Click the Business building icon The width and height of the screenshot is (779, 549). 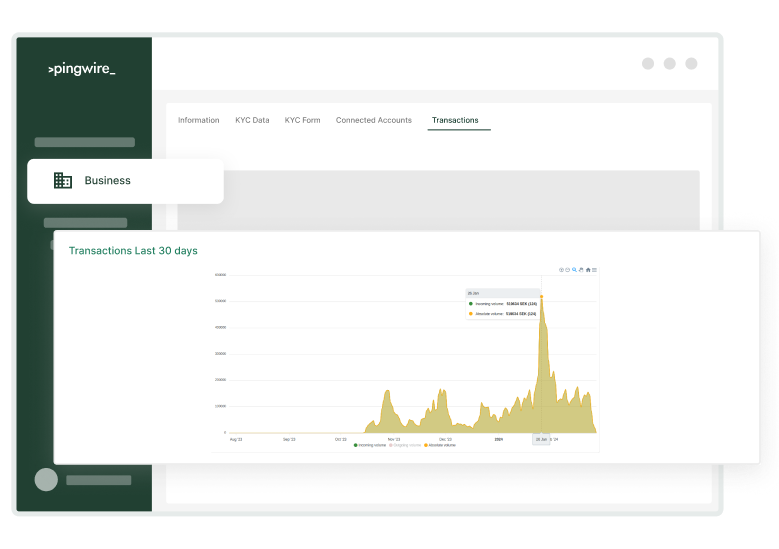63,180
